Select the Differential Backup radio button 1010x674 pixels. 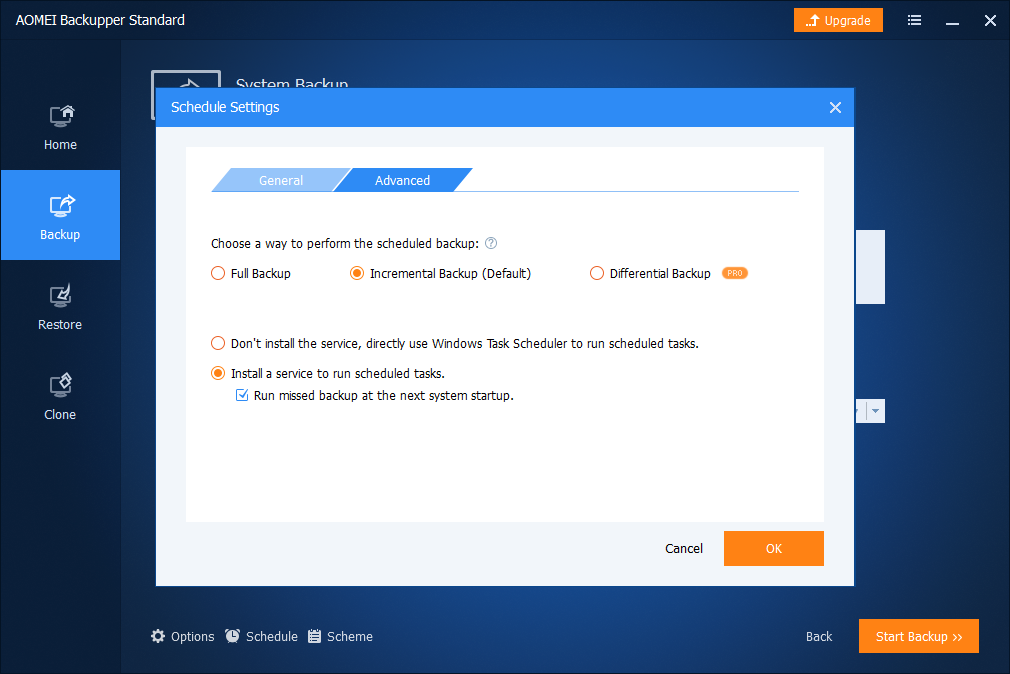pyautogui.click(x=597, y=273)
